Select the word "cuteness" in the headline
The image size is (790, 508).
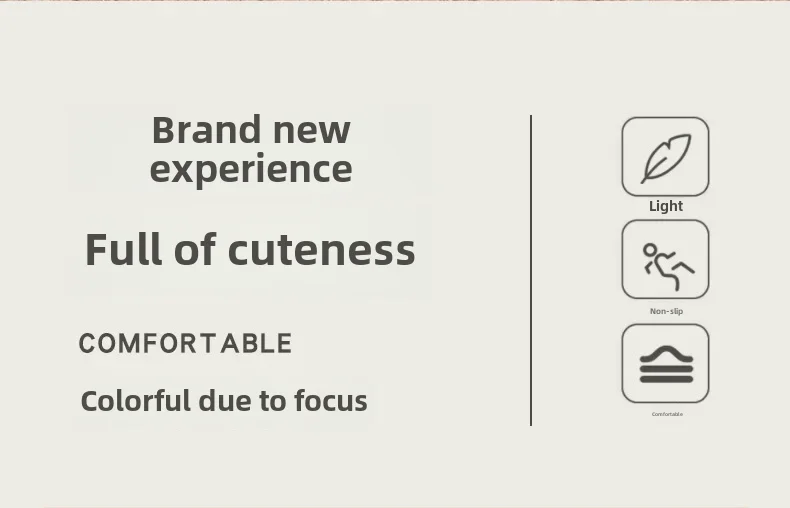coord(321,249)
